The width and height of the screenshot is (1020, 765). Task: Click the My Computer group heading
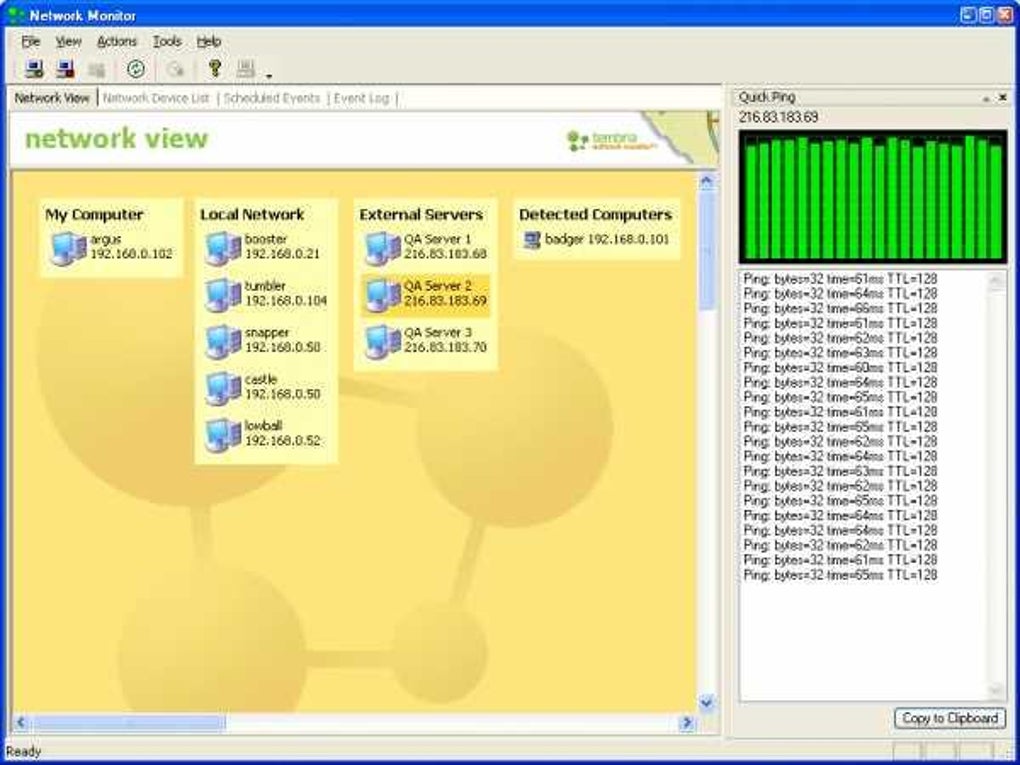point(94,215)
